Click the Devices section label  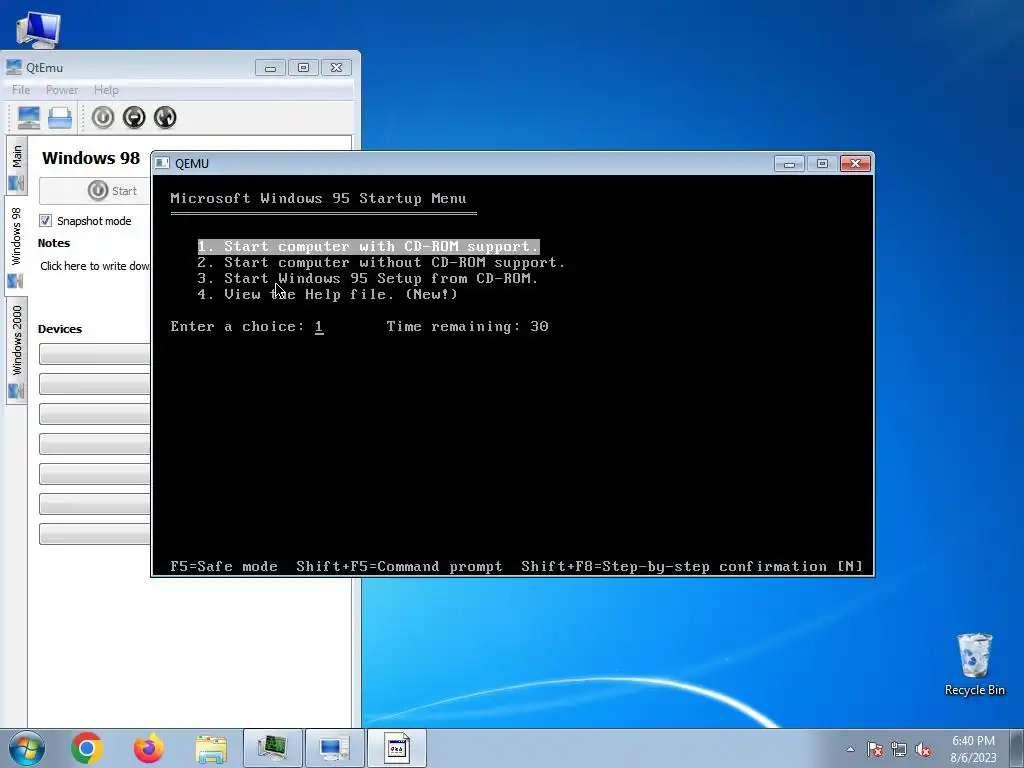tap(60, 329)
